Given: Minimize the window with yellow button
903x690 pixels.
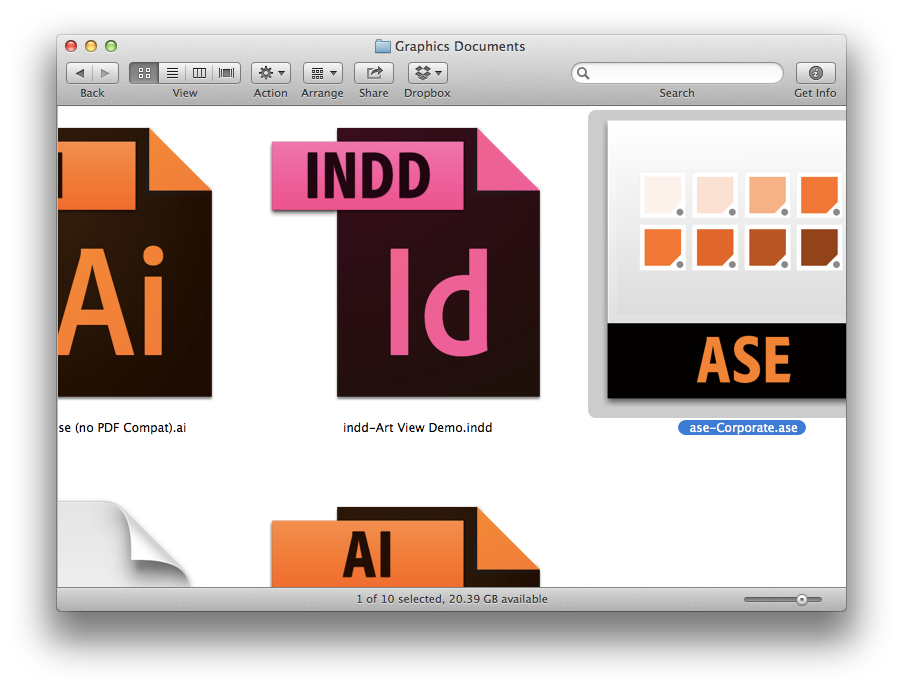Looking at the screenshot, I should point(91,46).
